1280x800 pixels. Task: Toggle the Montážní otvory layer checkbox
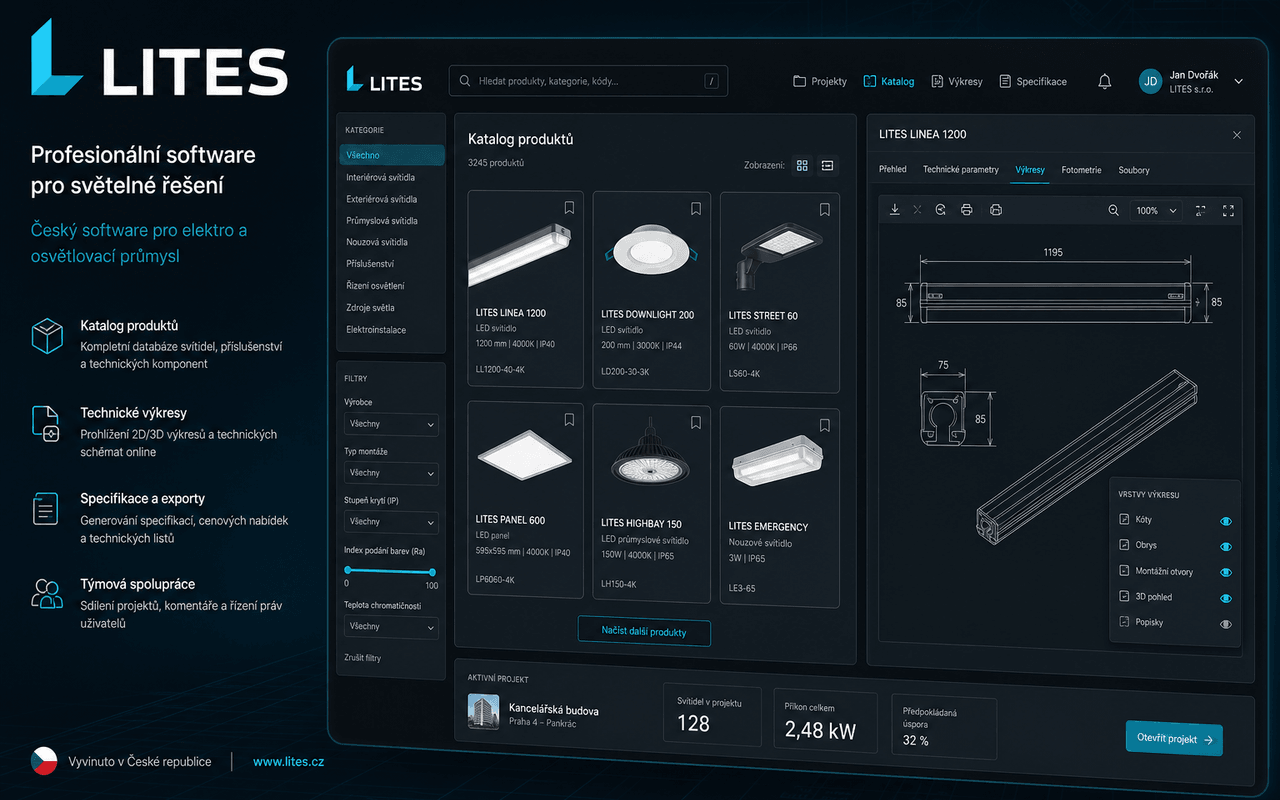pyautogui.click(x=1124, y=571)
